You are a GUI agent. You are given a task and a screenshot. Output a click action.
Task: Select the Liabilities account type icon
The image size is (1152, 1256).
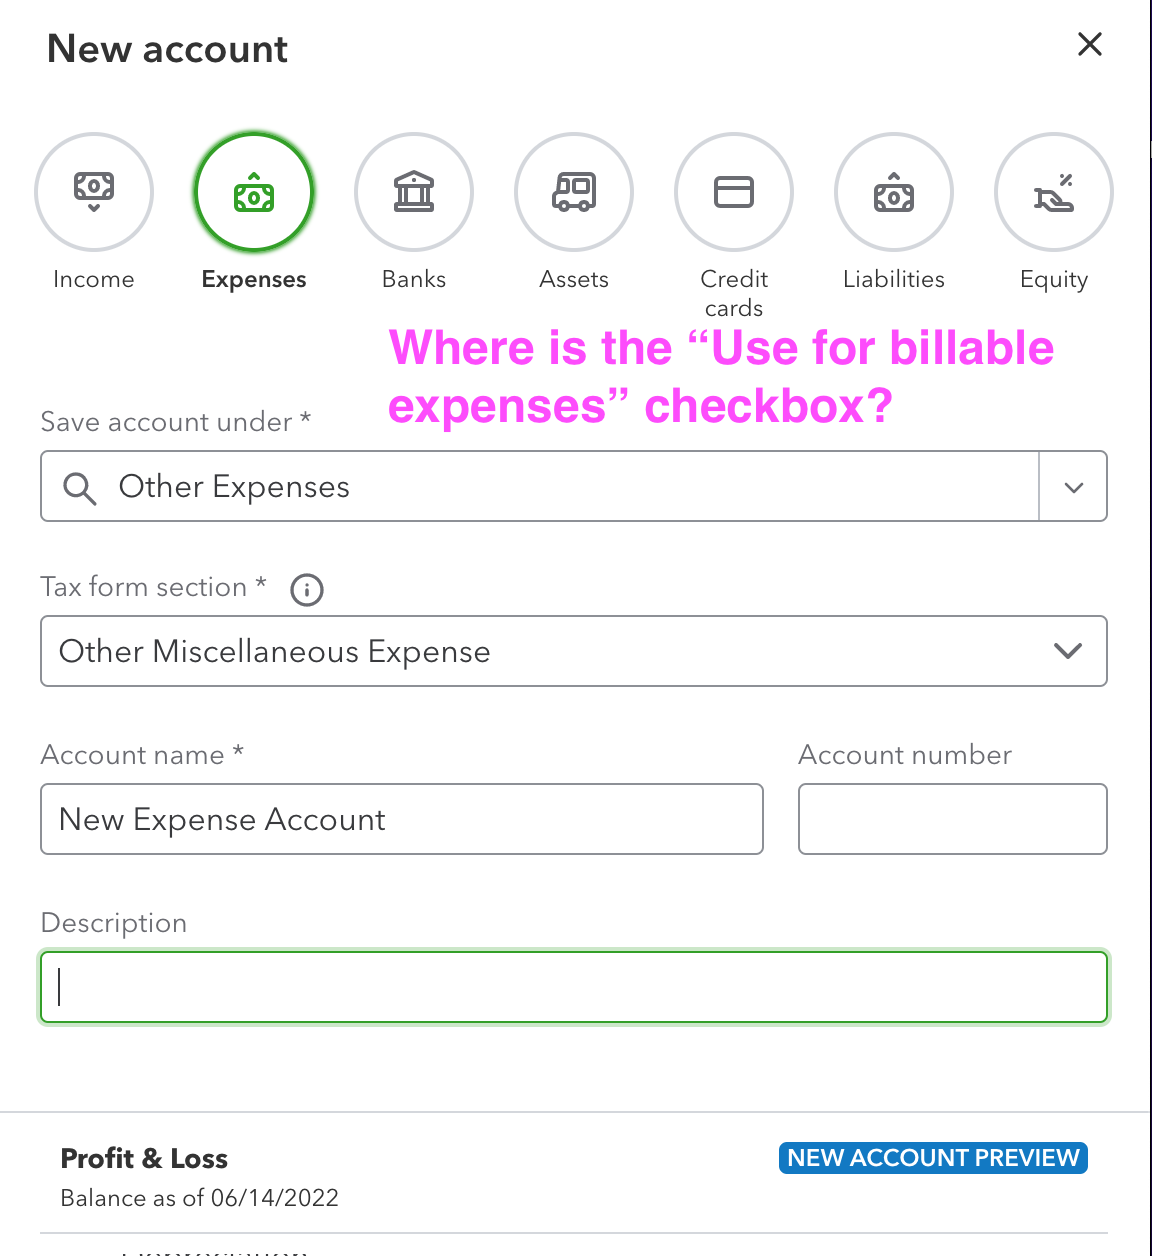tap(893, 192)
